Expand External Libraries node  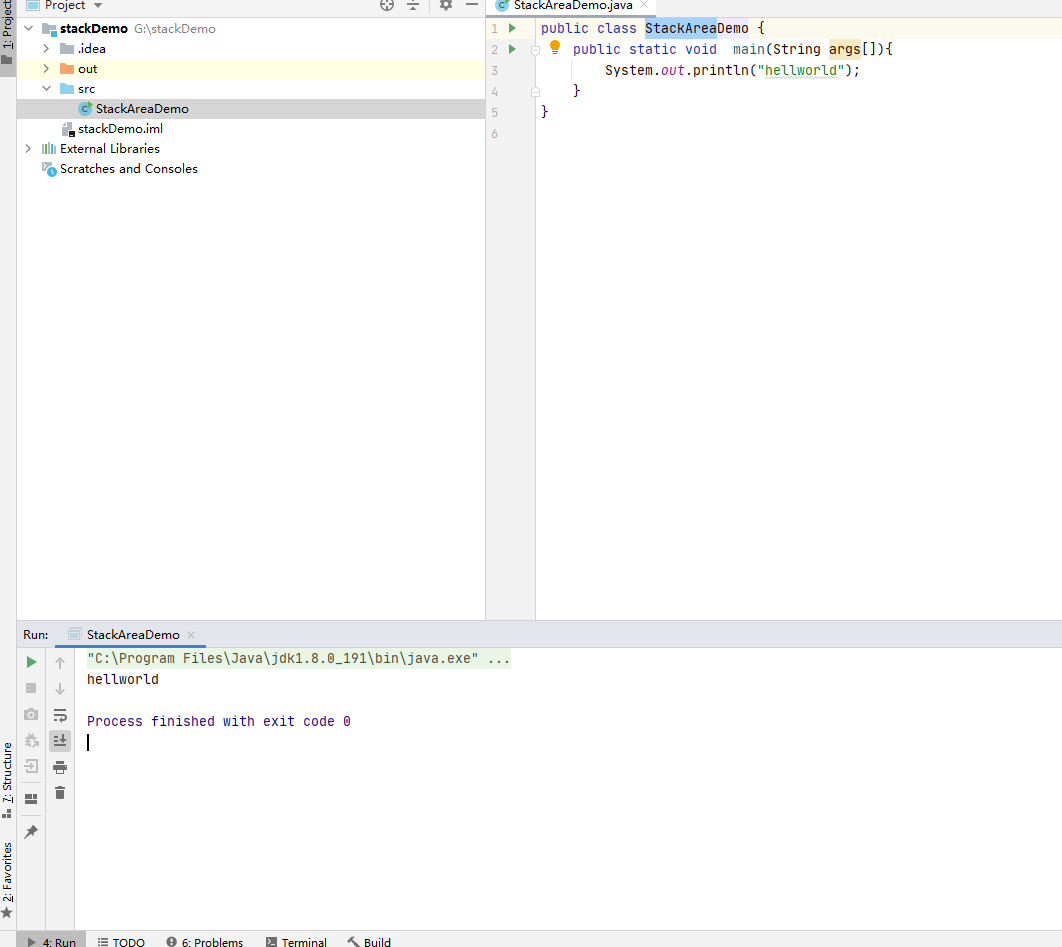pos(28,148)
